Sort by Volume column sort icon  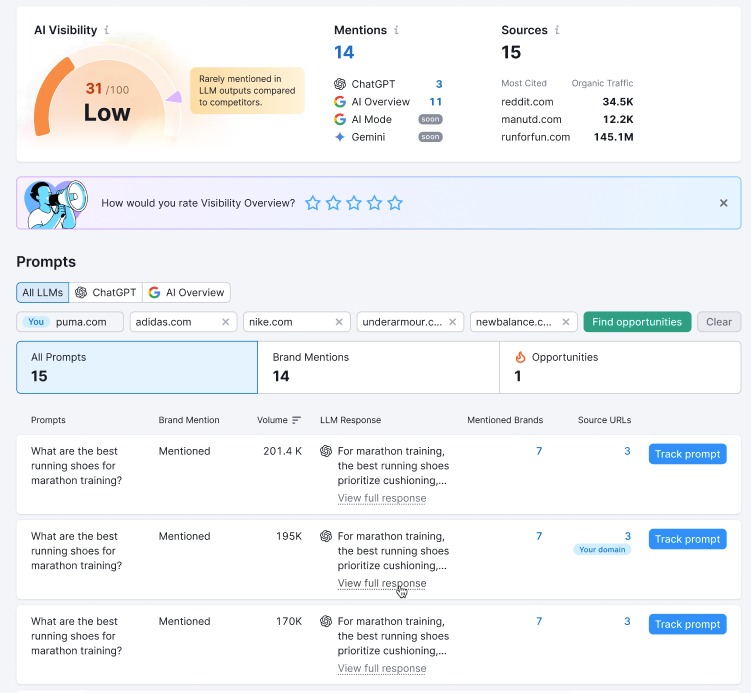(296, 420)
